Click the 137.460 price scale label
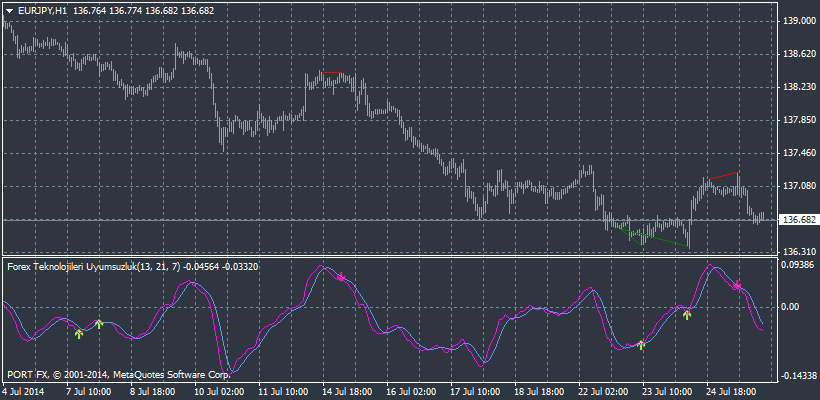The height and width of the screenshot is (400, 820). click(799, 153)
